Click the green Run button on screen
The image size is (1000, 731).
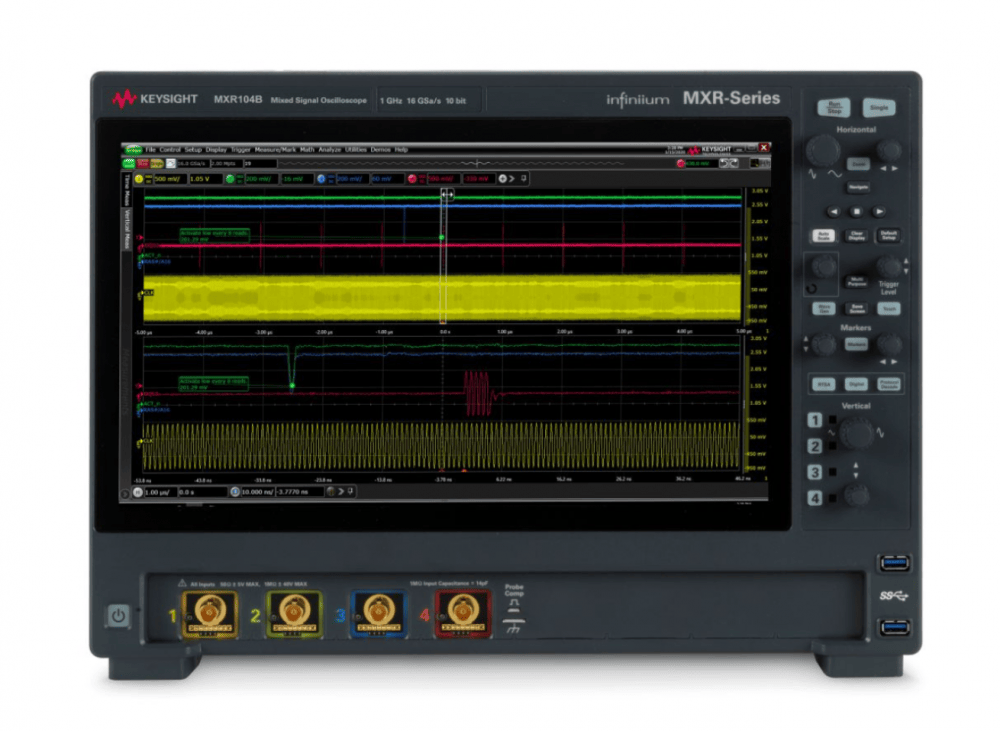coord(129,164)
